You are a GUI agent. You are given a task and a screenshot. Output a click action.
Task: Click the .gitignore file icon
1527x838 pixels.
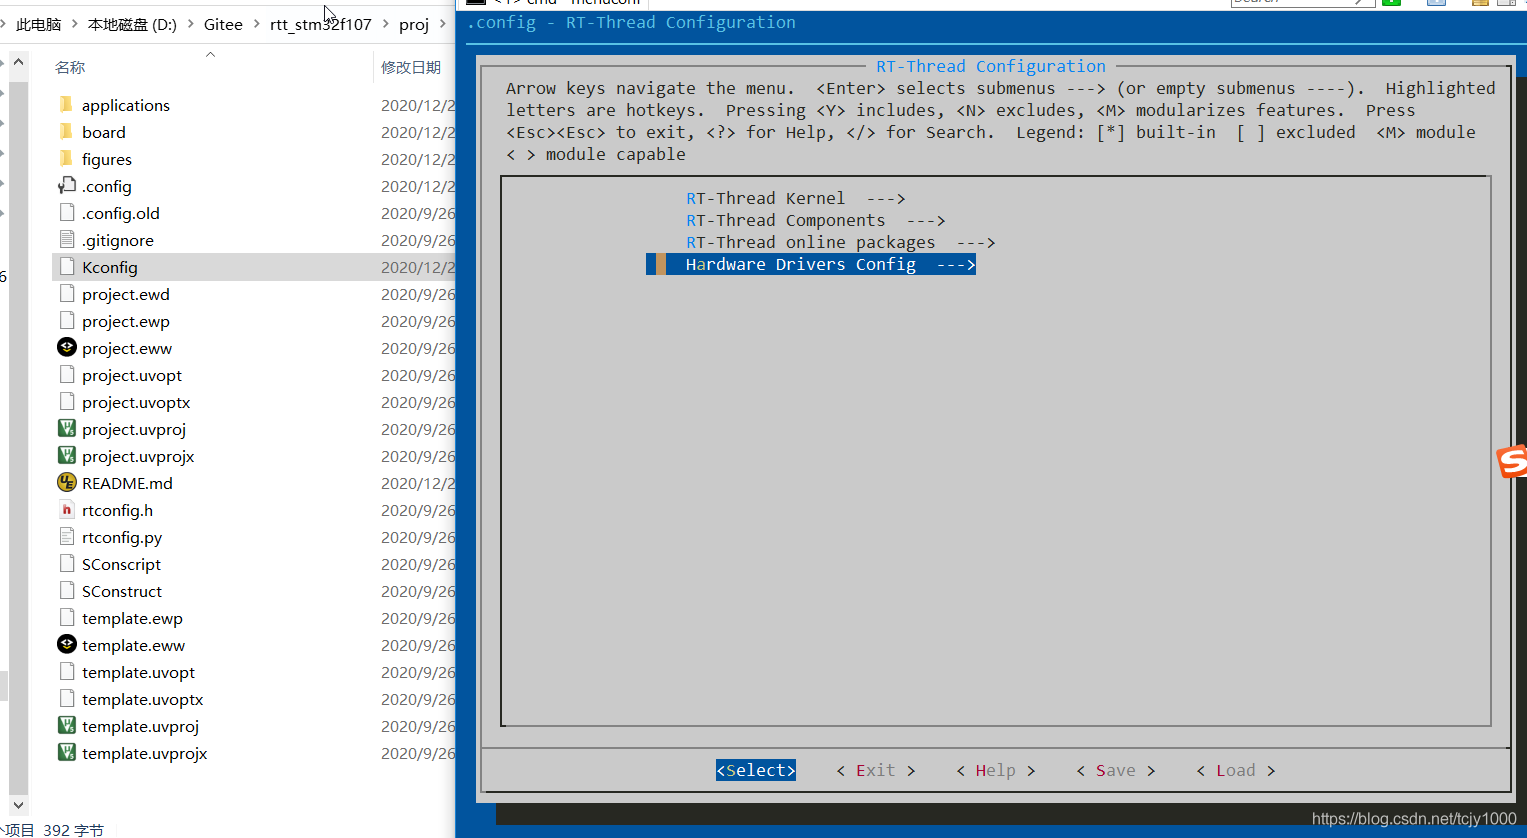tap(66, 240)
